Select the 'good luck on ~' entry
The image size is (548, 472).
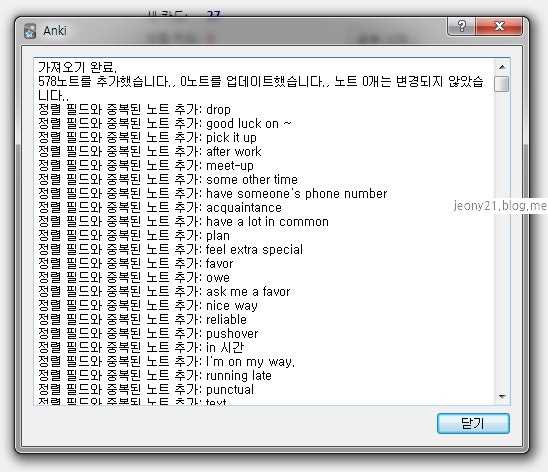click(165, 123)
